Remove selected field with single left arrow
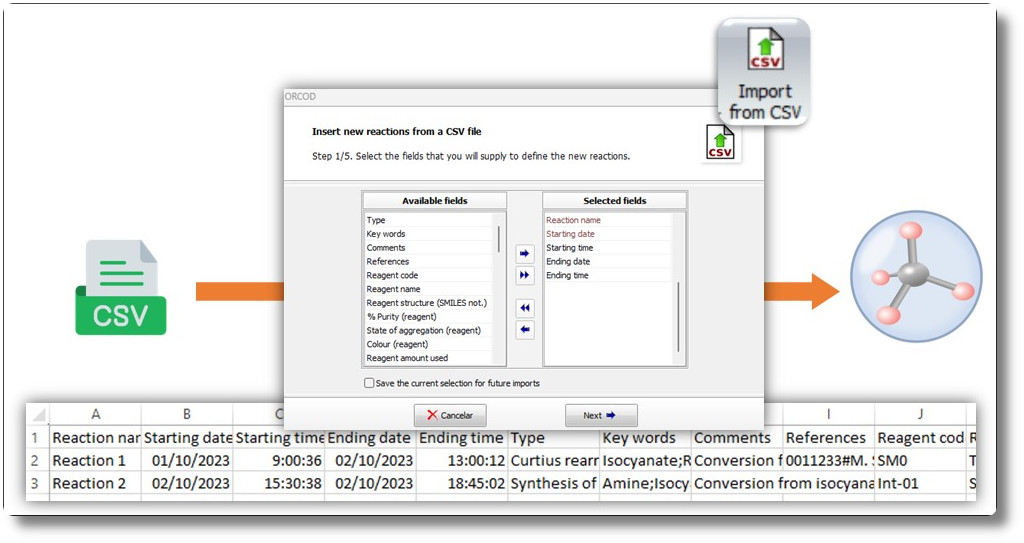Image resolution: width=1024 pixels, height=543 pixels. (524, 330)
